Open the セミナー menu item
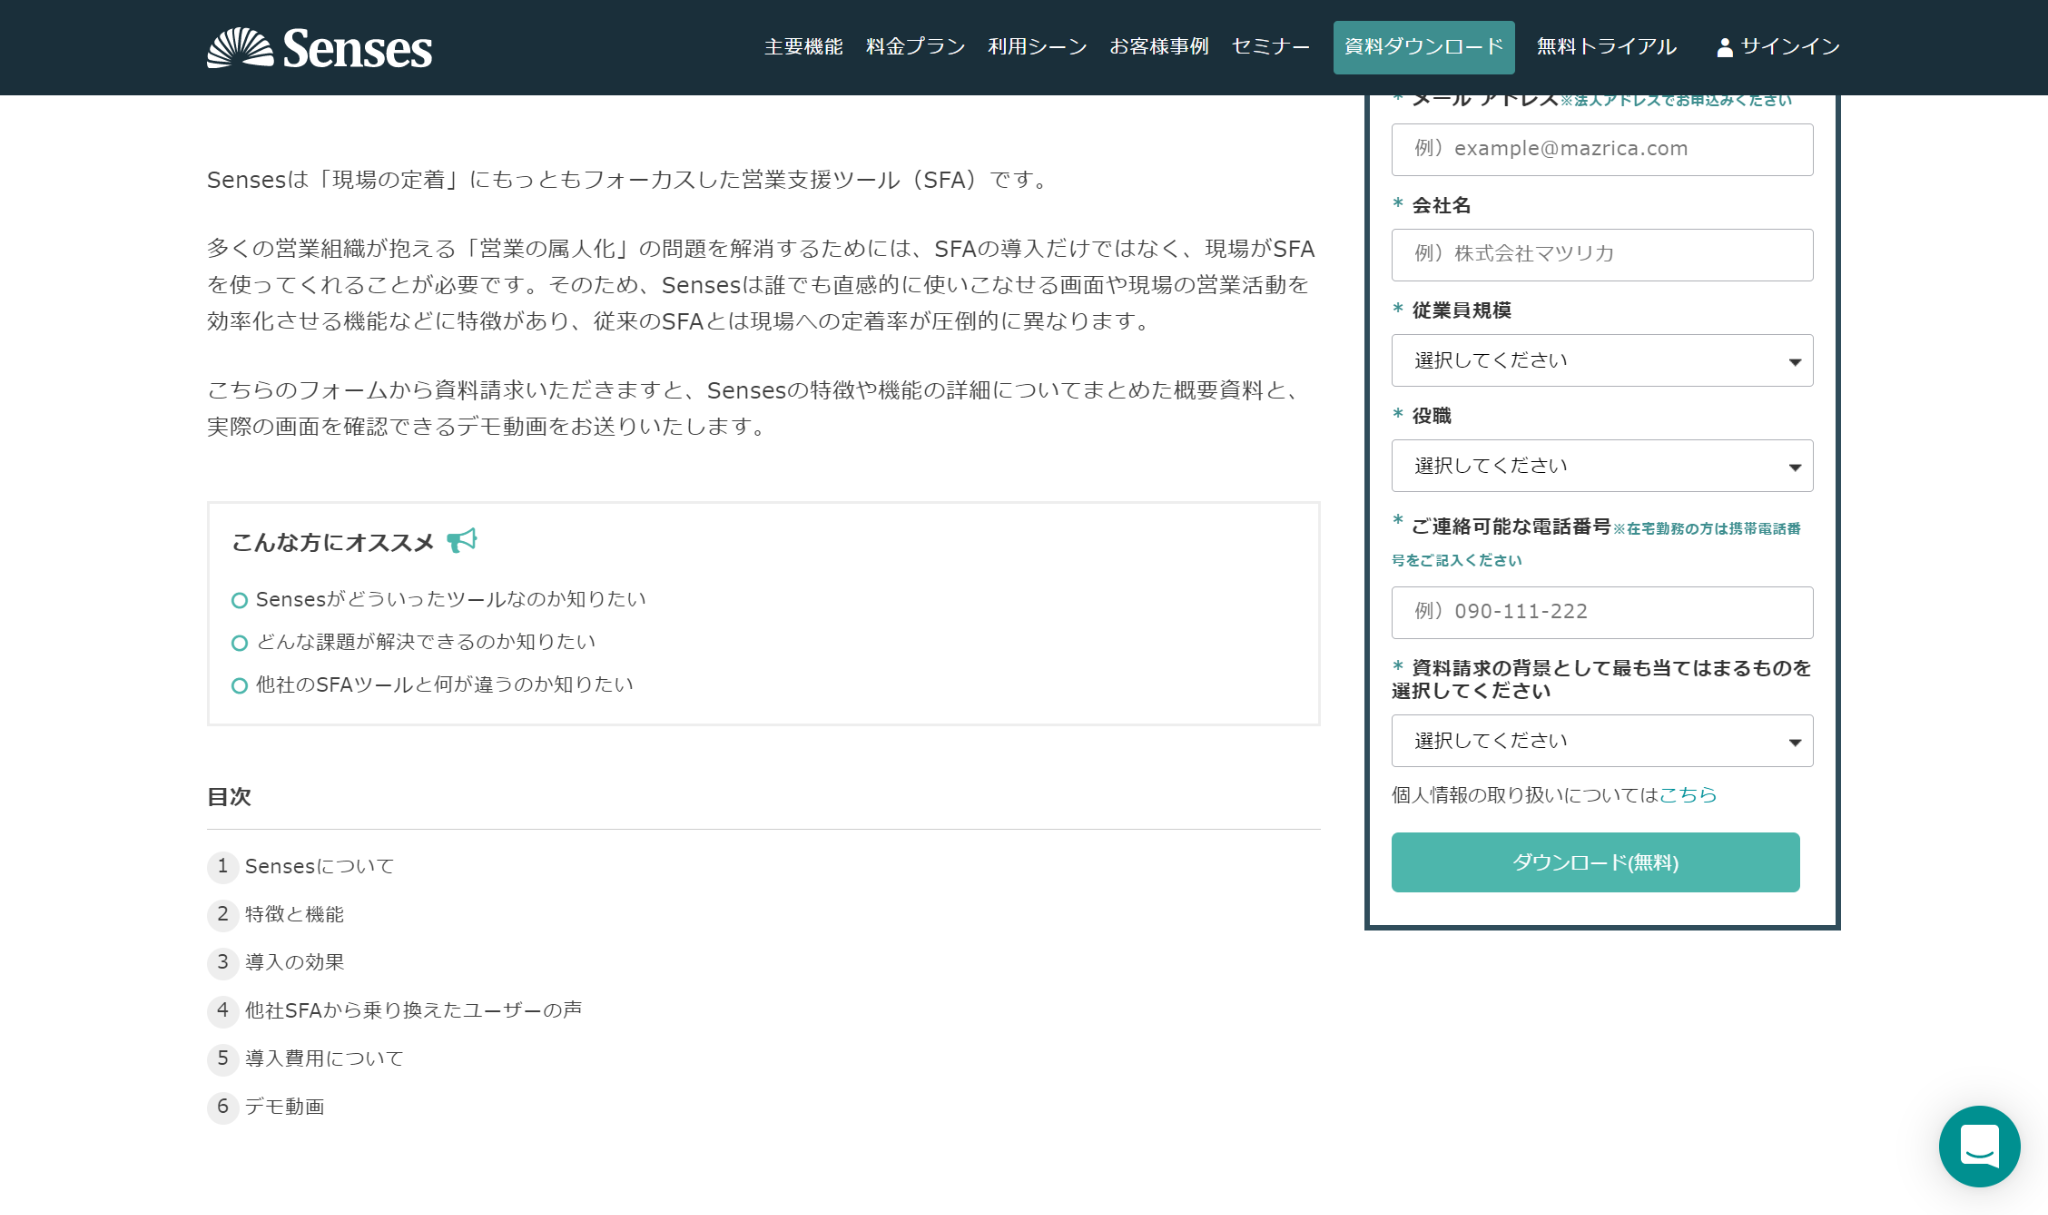This screenshot has height=1215, width=2048. [1270, 47]
